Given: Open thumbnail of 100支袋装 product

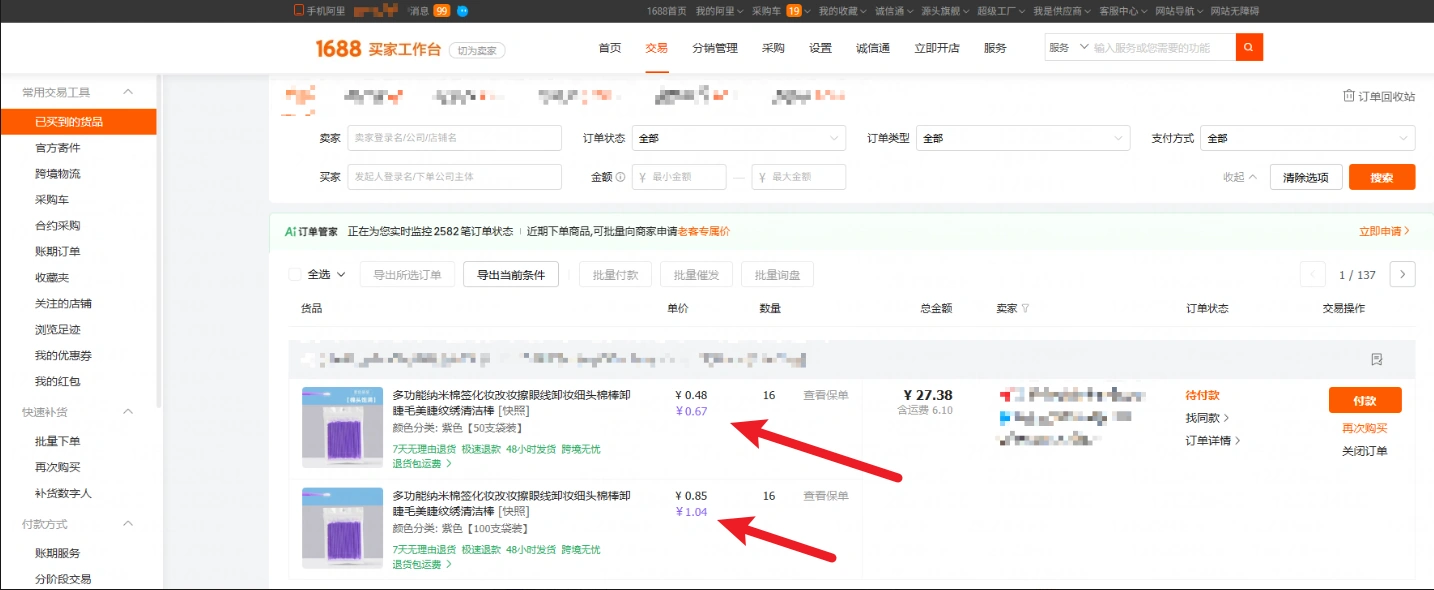Looking at the screenshot, I should [342, 528].
